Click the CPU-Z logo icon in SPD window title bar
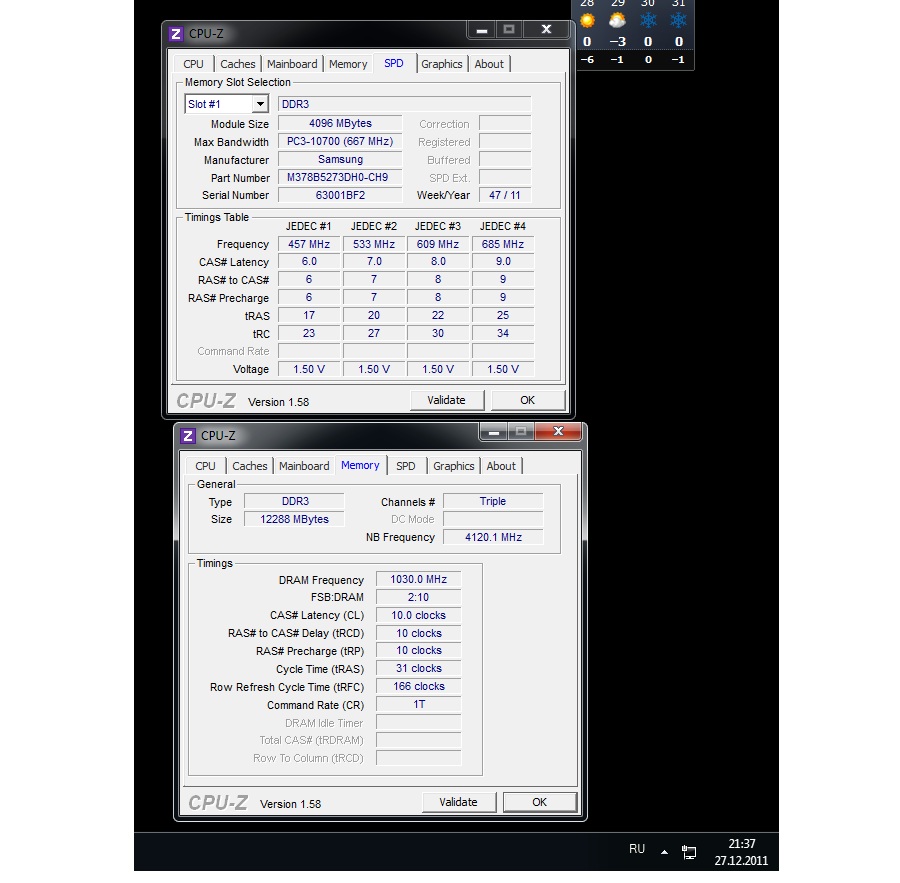 tap(176, 34)
